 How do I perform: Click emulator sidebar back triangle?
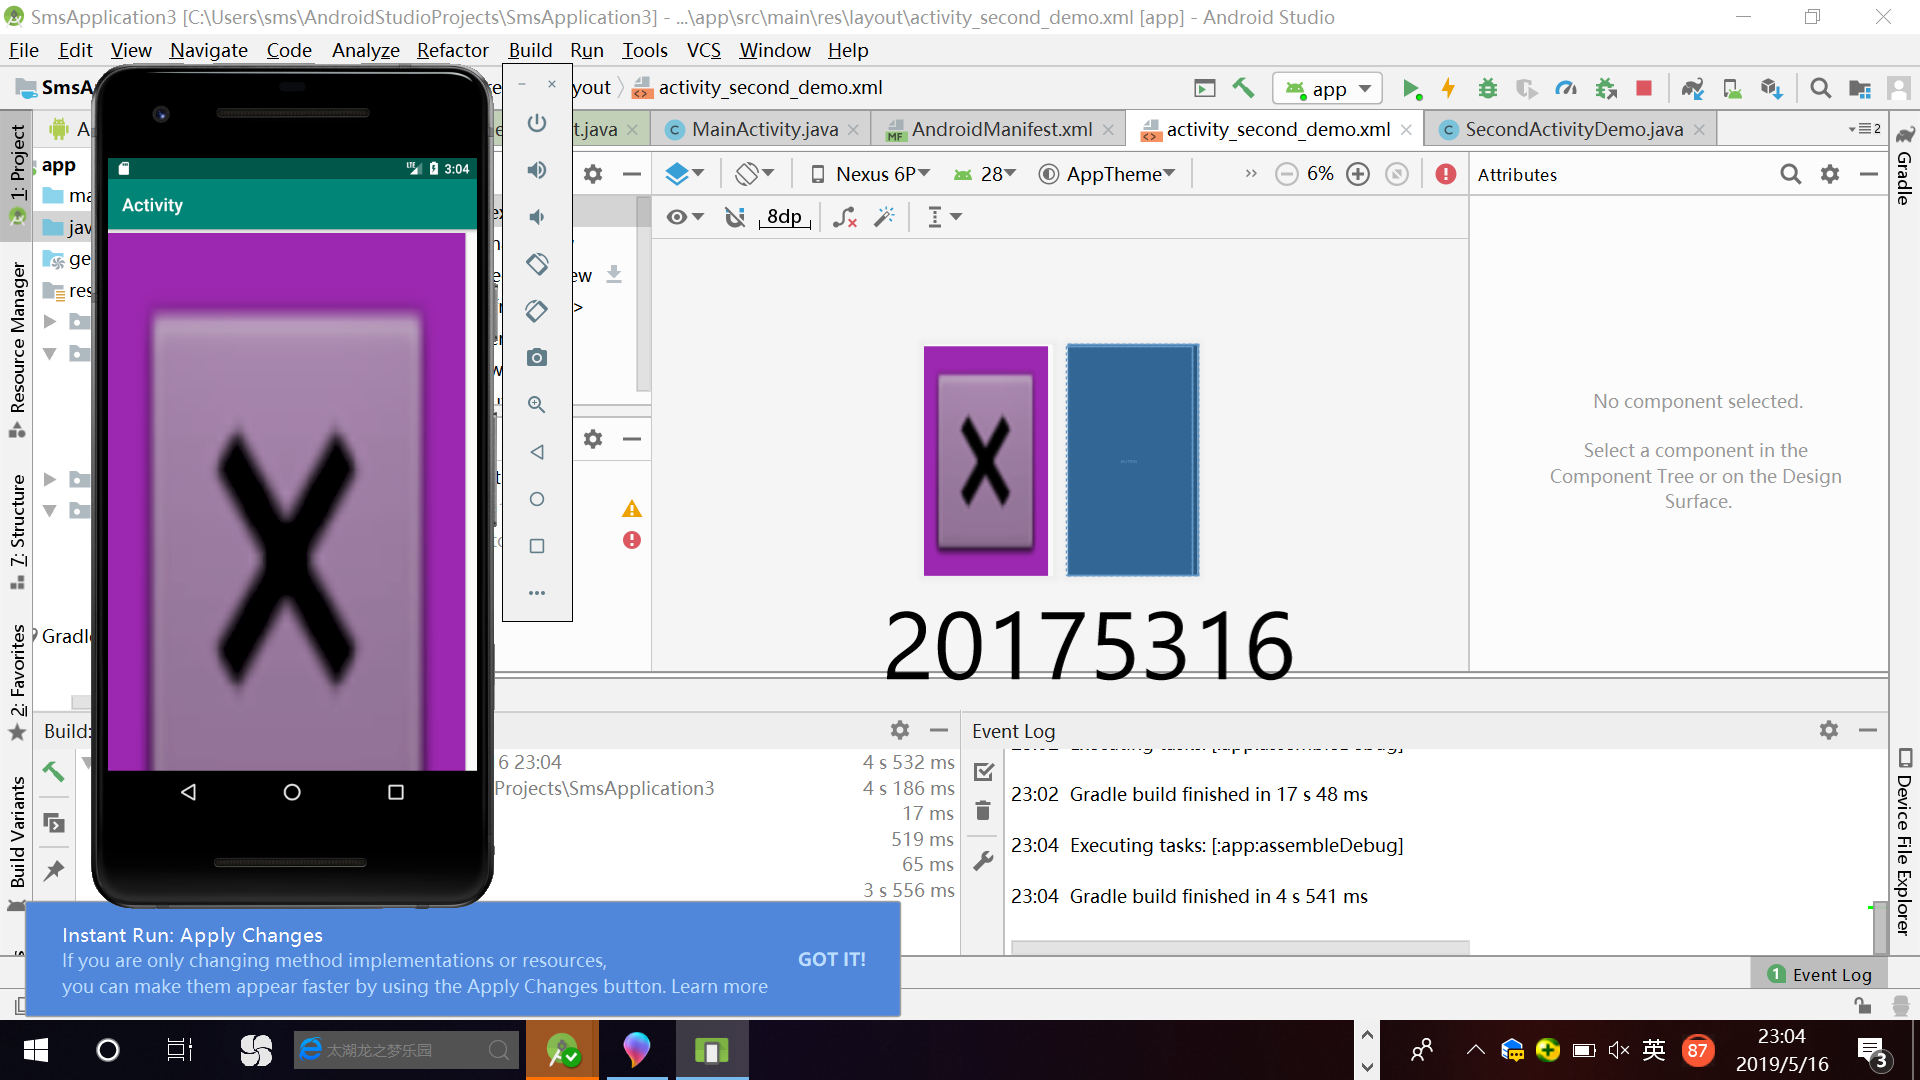537,452
